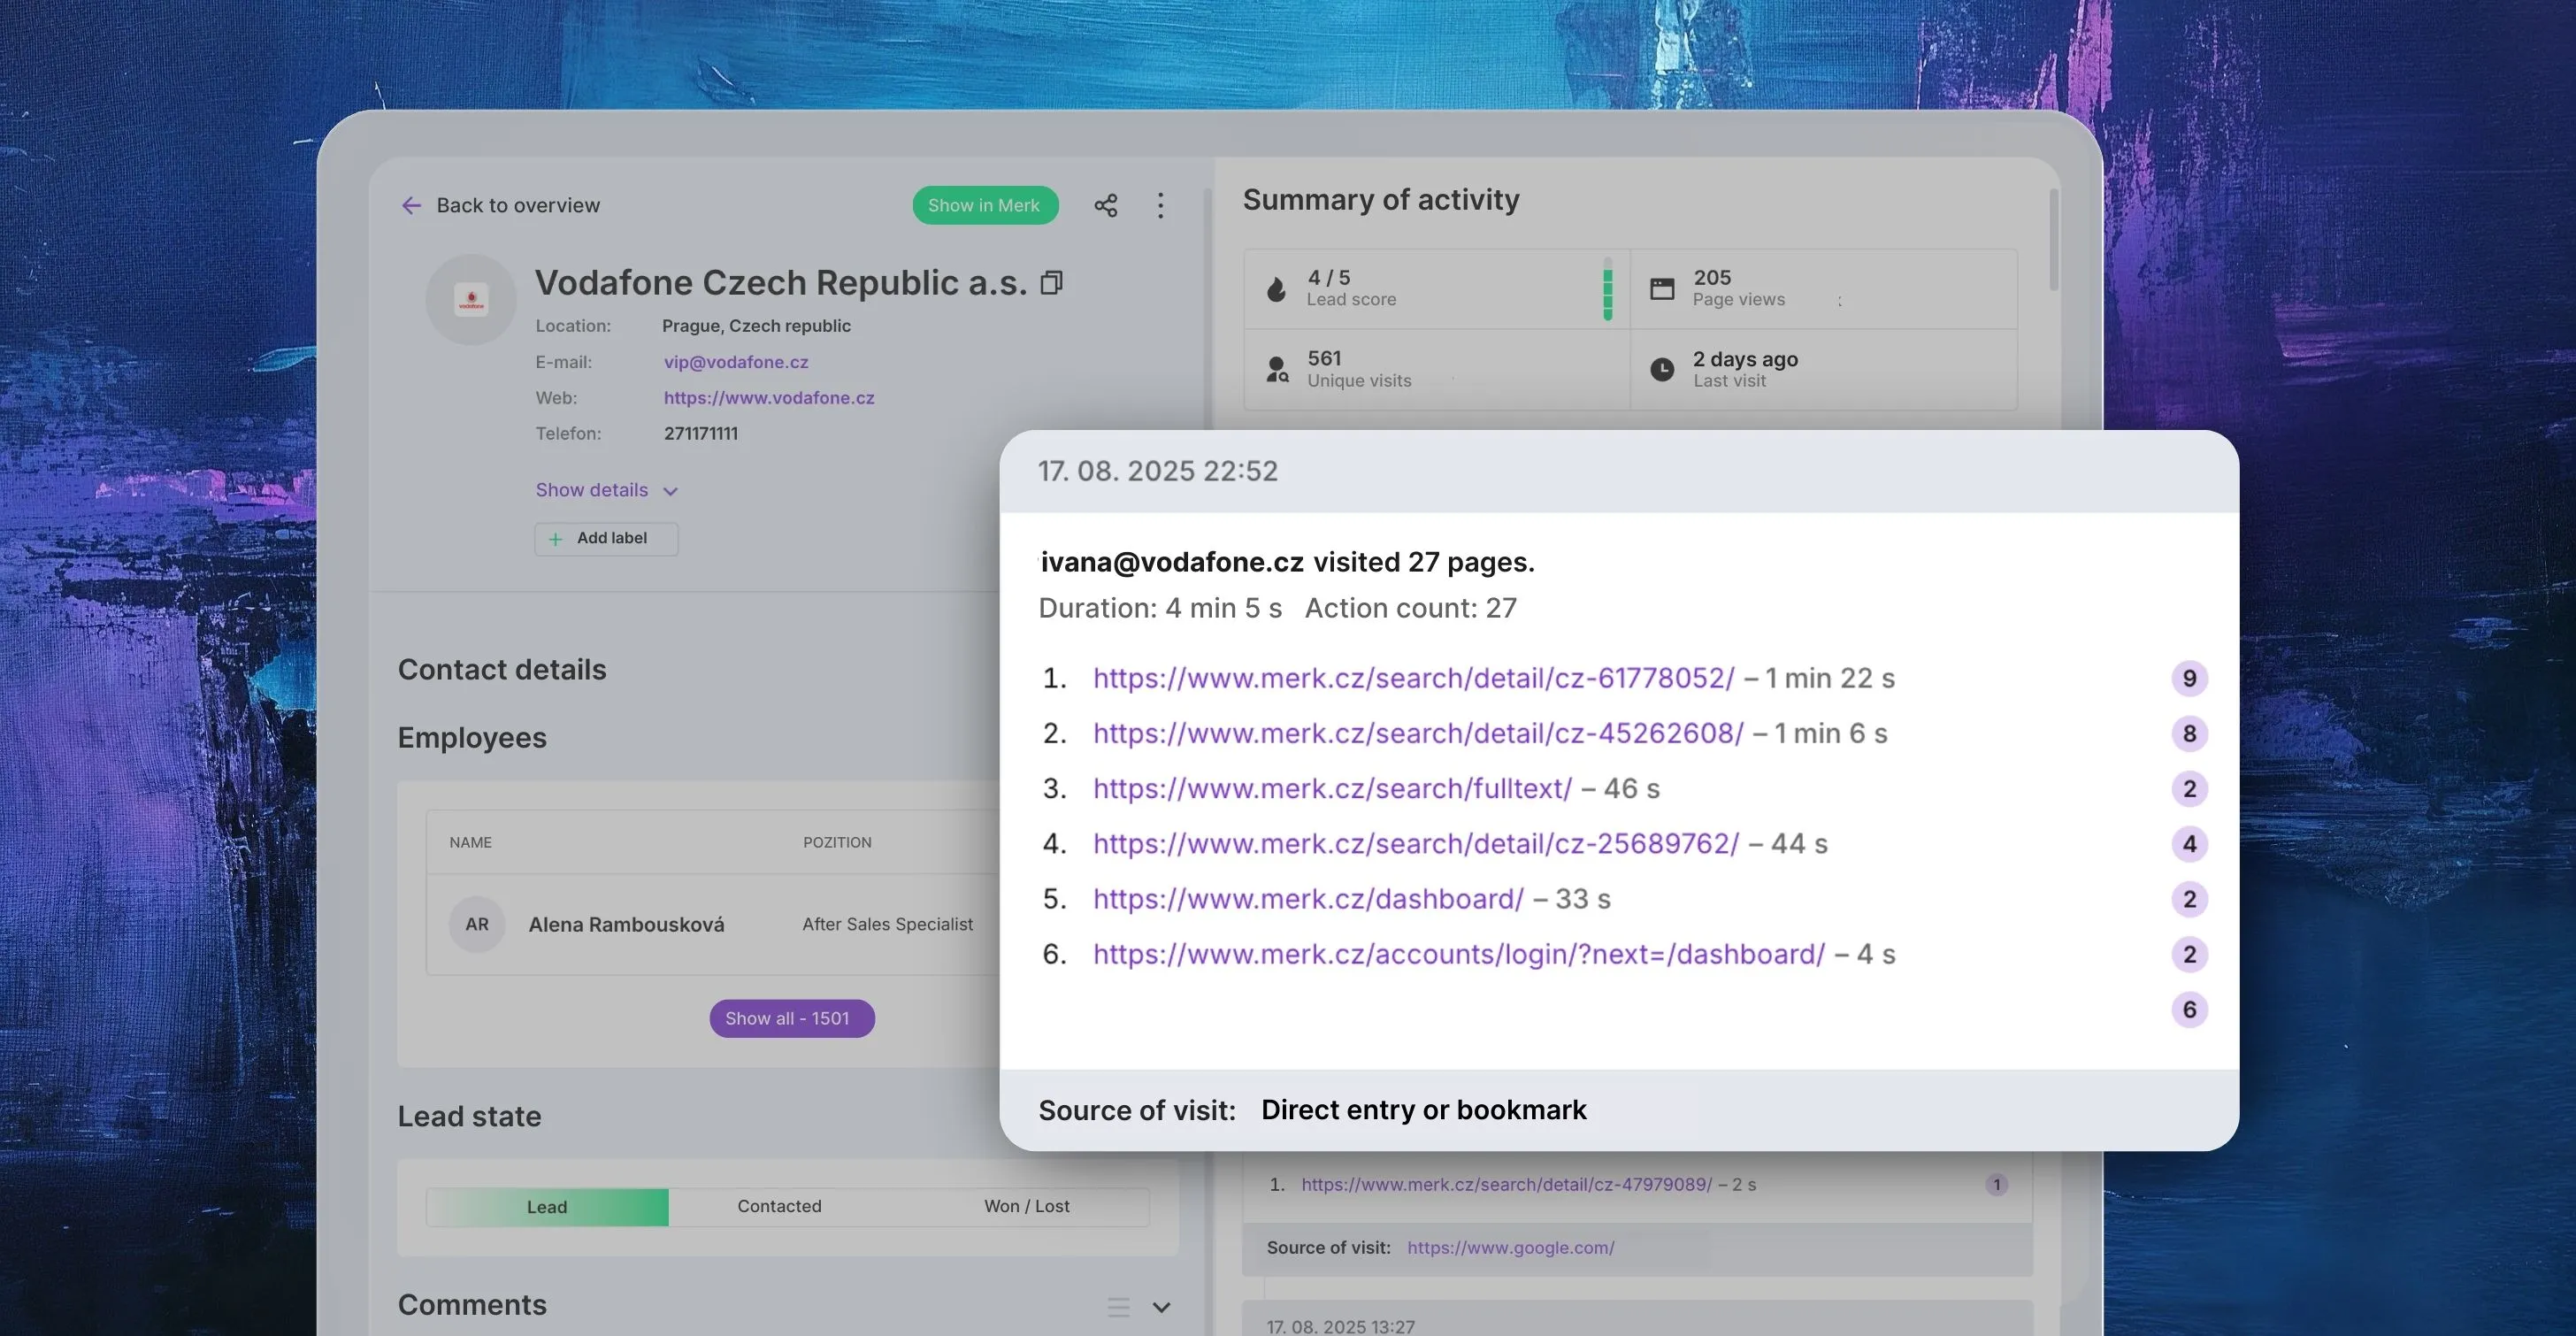
Task: Click the lead score flame icon
Action: (x=1276, y=289)
